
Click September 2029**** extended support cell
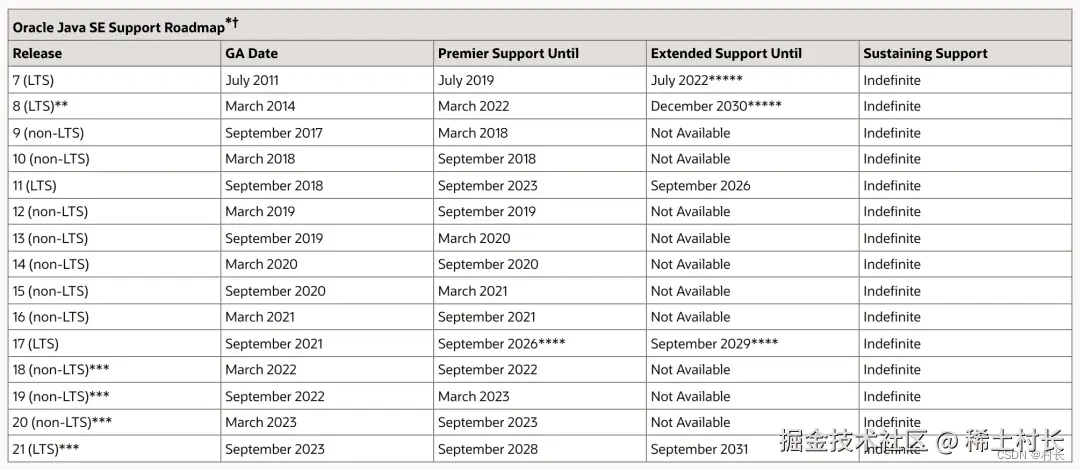[714, 344]
